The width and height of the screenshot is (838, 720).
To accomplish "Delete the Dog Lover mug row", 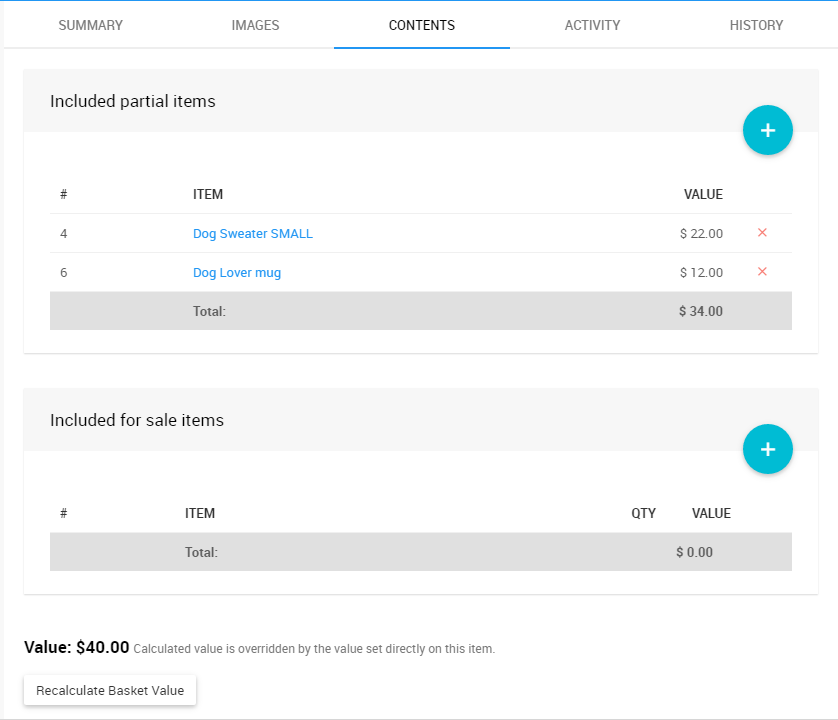I will [x=762, y=272].
